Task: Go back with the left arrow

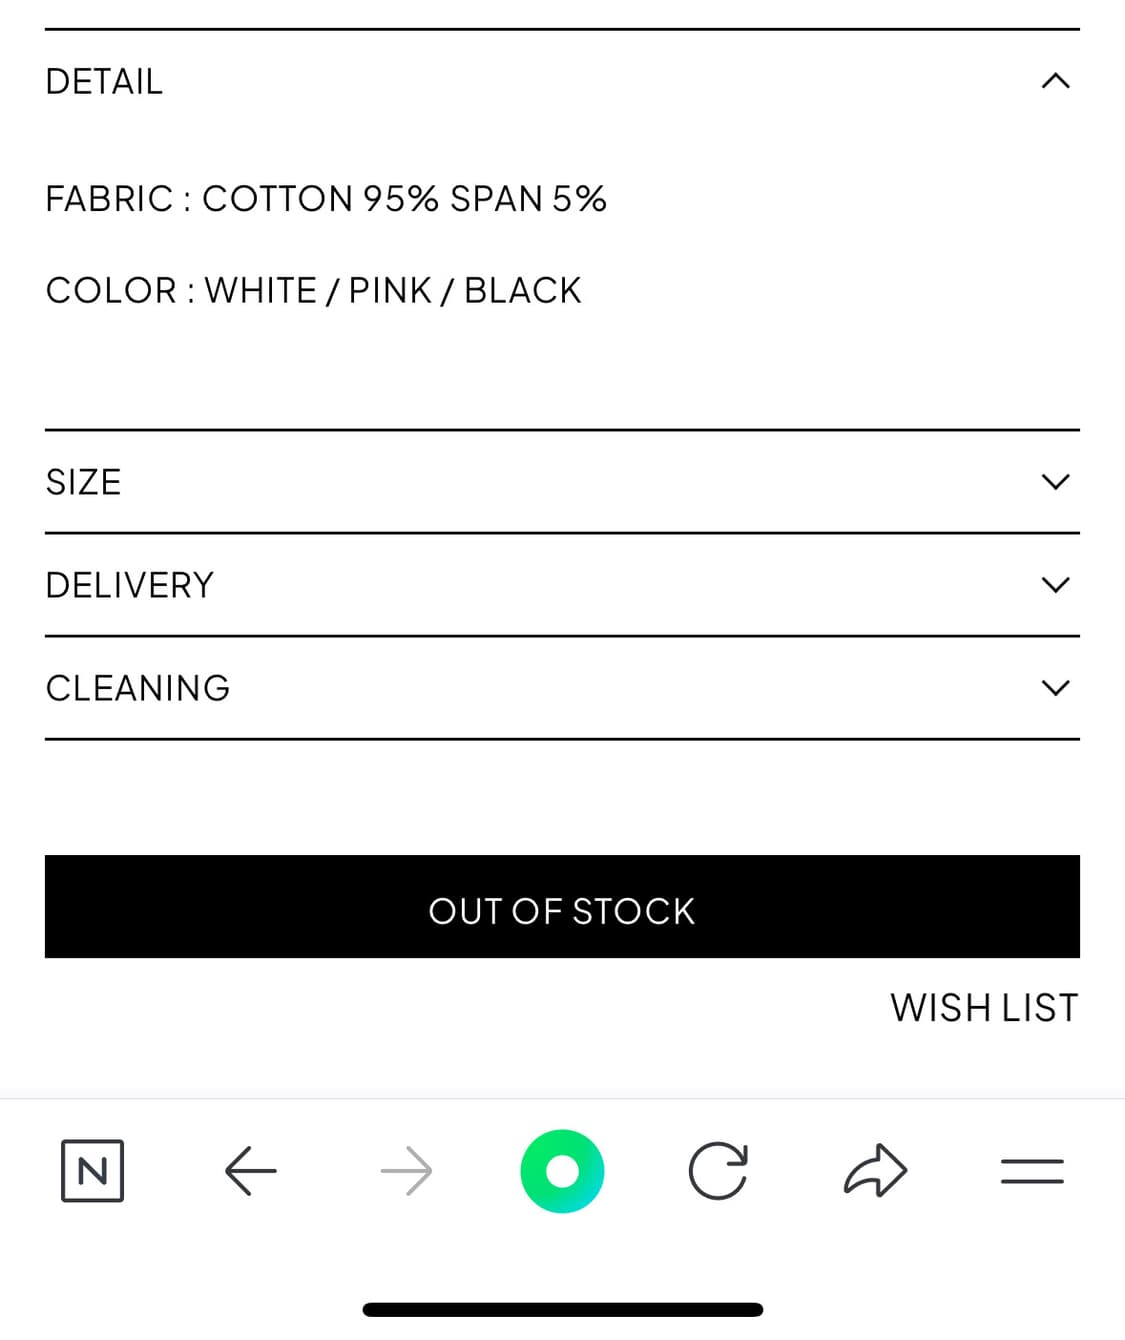Action: 250,1171
